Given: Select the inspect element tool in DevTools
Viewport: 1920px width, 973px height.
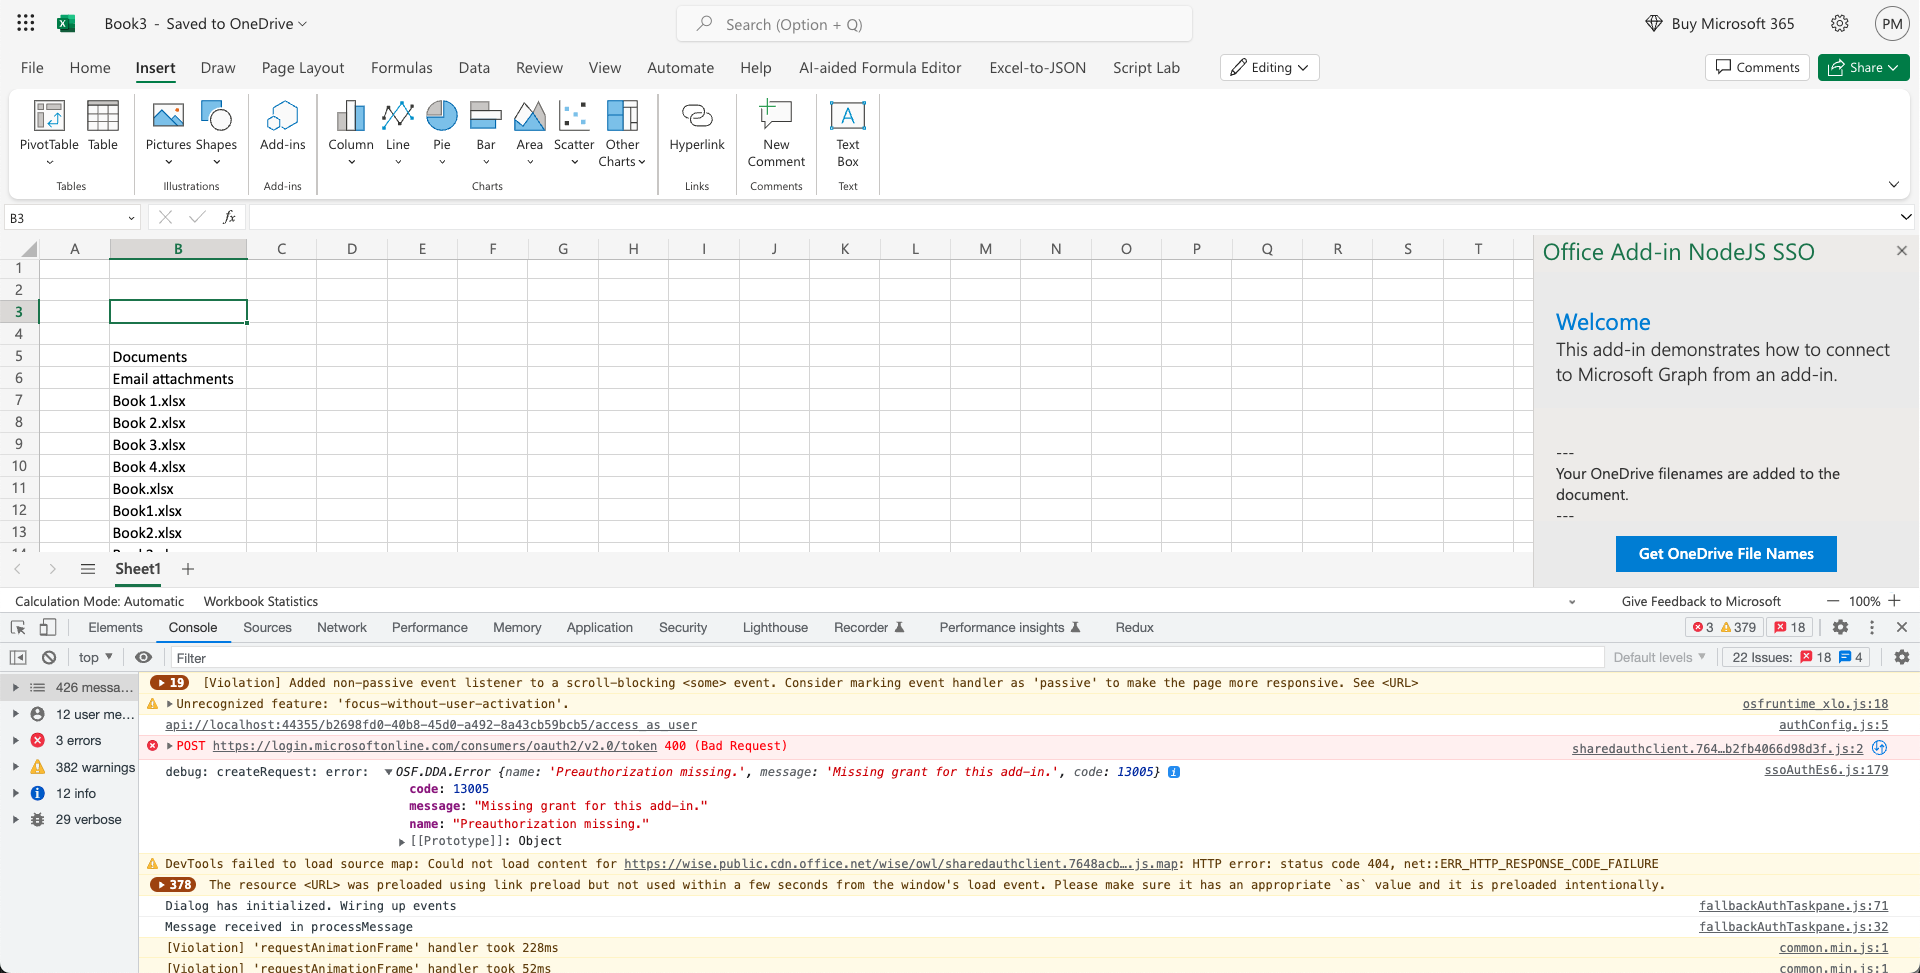Looking at the screenshot, I should tap(17, 627).
